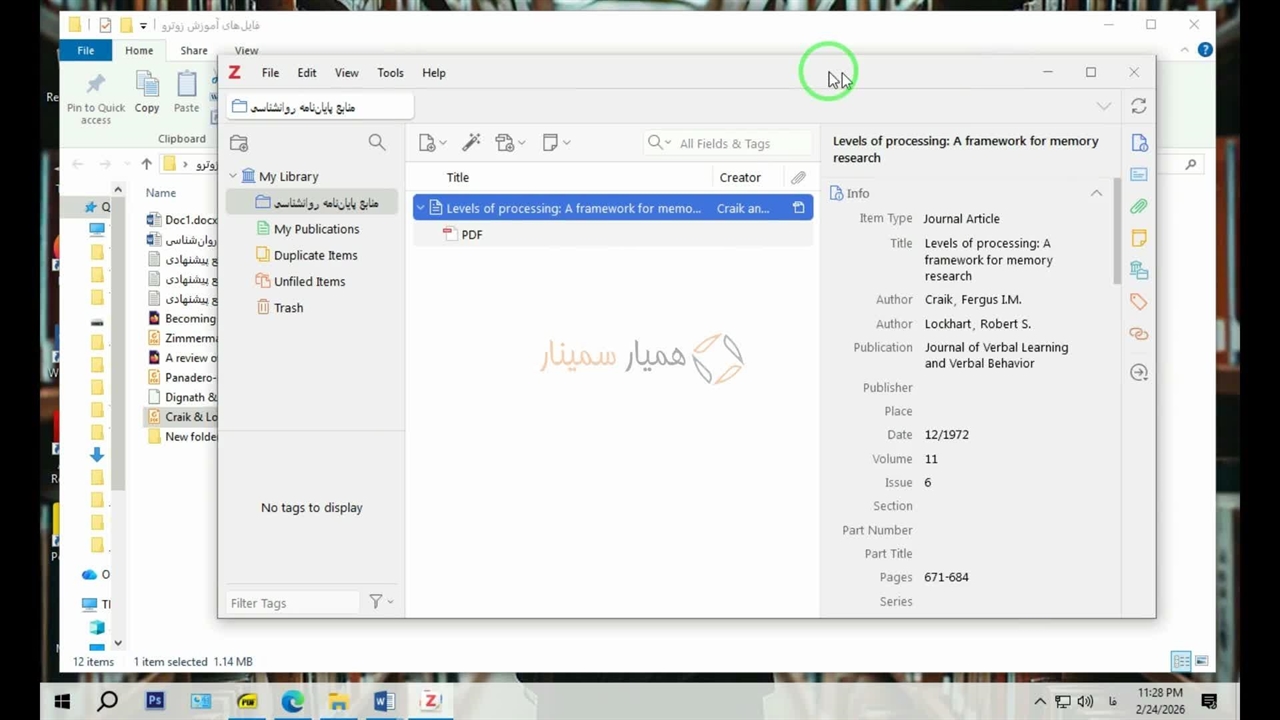
Task: Click the Zotero Z logo in menu bar
Action: tap(234, 72)
